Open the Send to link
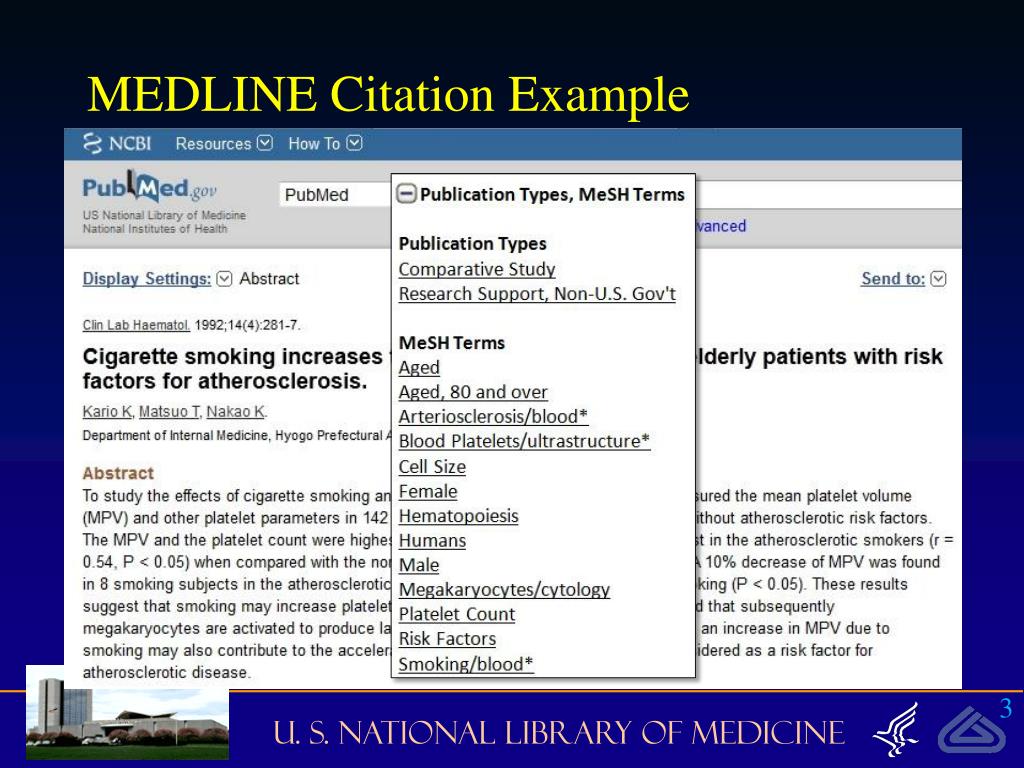Viewport: 1024px width, 768px height. coord(893,279)
